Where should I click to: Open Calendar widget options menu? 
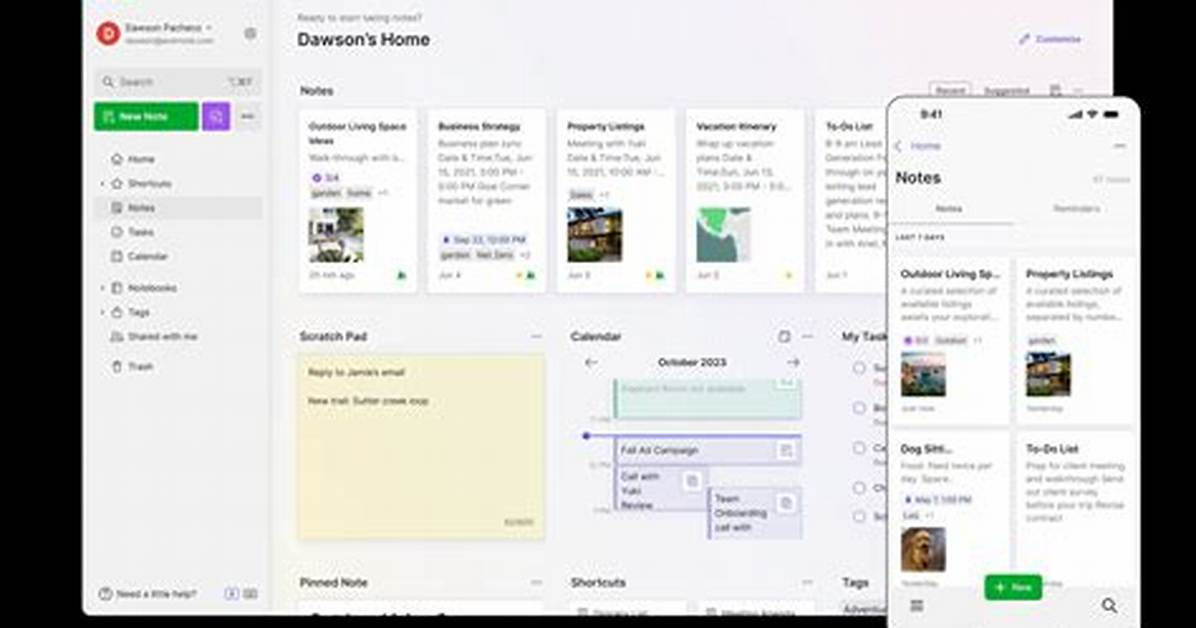[x=807, y=337]
